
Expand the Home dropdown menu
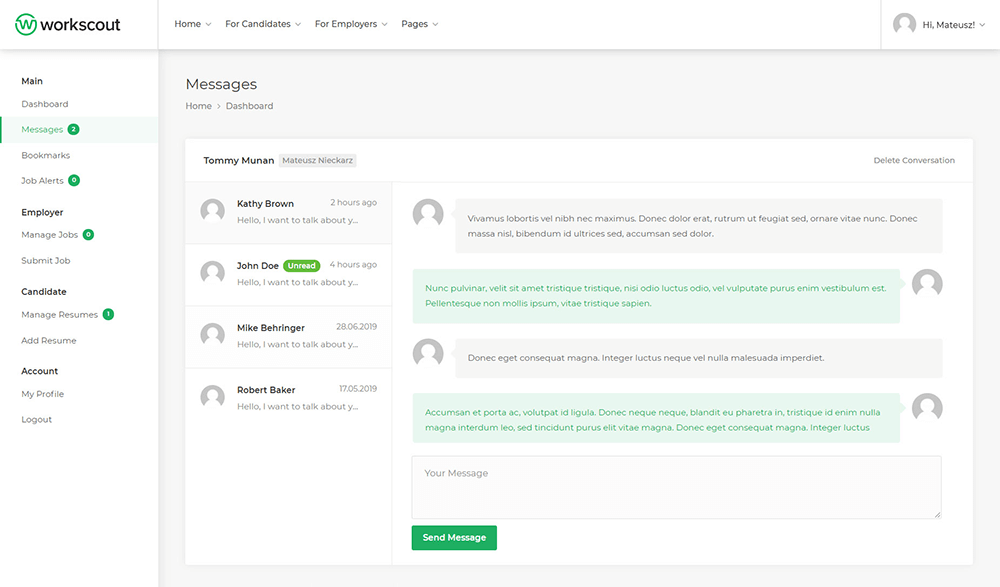coord(192,24)
